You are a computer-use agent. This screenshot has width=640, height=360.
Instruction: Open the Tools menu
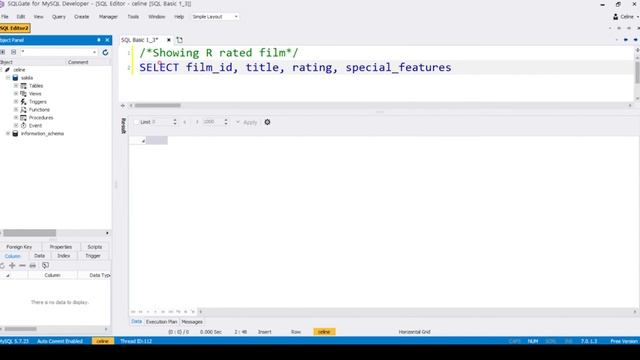click(x=133, y=17)
